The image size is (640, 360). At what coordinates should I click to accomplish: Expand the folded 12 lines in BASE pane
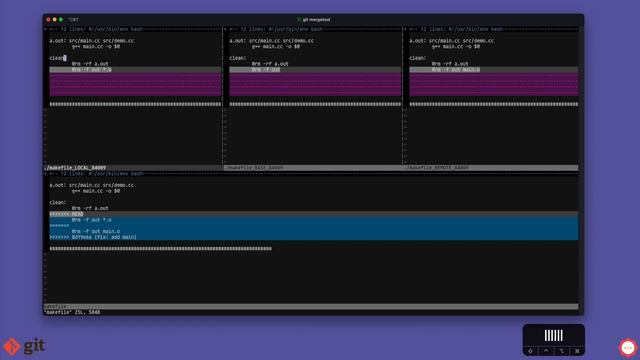[313, 29]
